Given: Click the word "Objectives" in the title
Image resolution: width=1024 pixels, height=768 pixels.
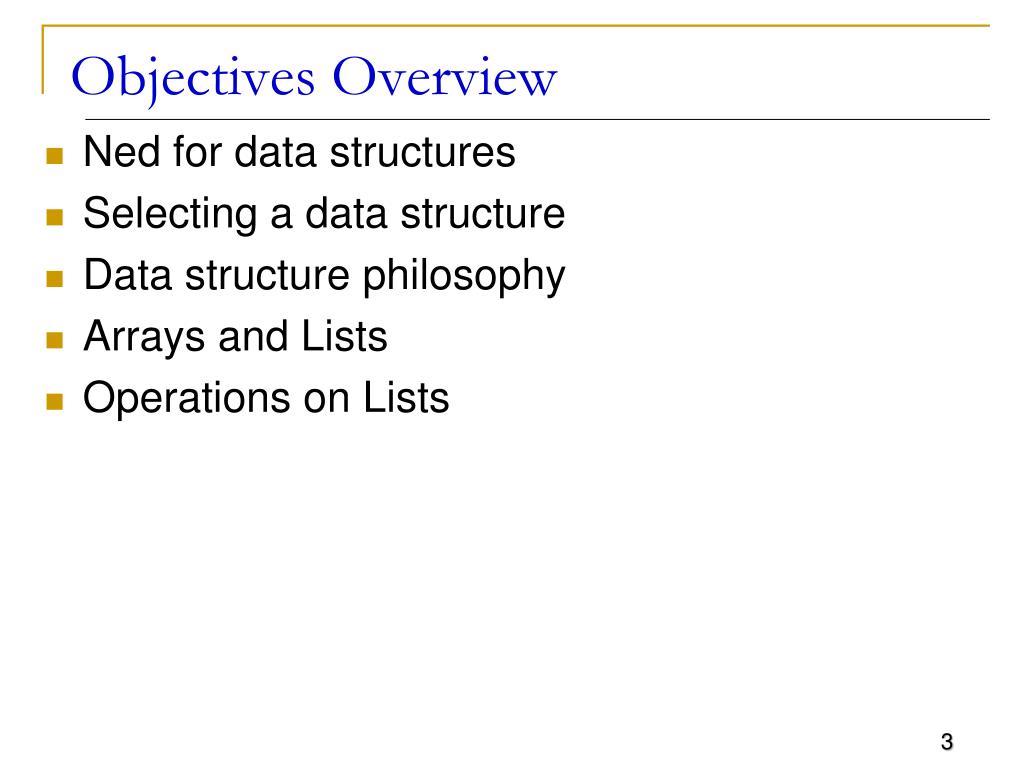Looking at the screenshot, I should (x=193, y=80).
